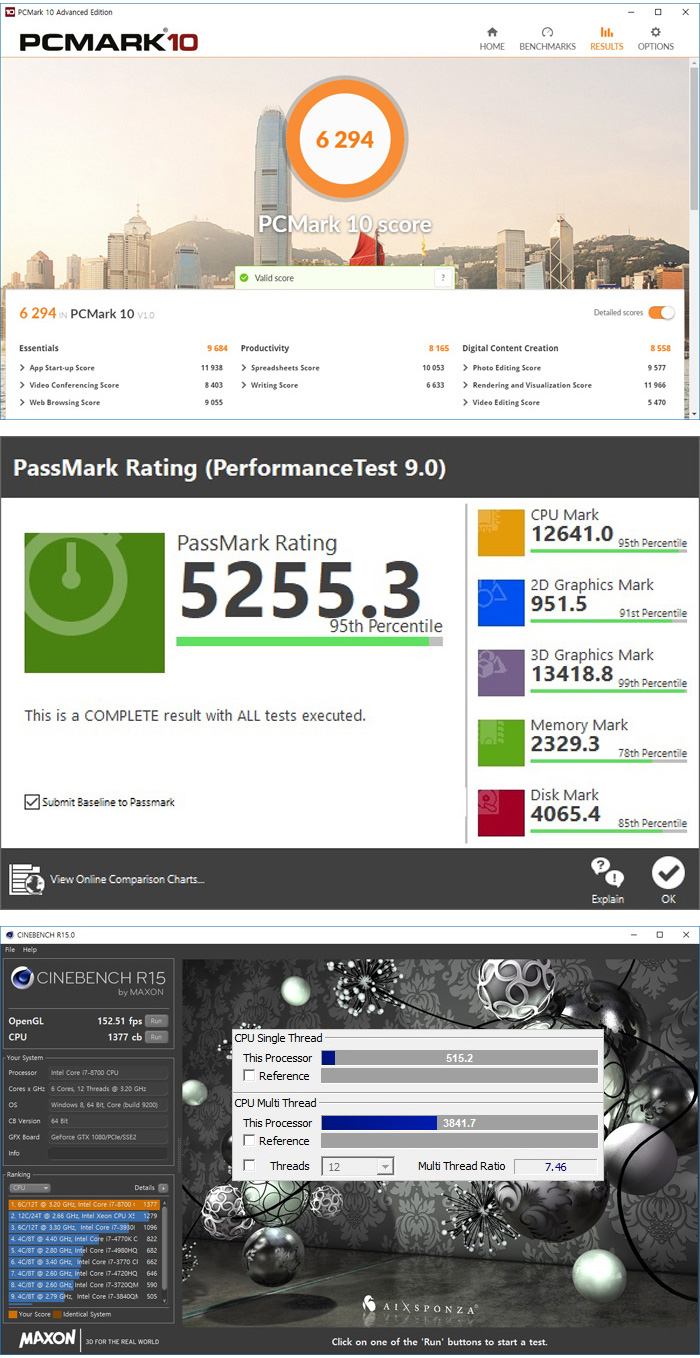
Task: Select ranking row 2 Intel Xeon CPU
Action: (84, 1216)
